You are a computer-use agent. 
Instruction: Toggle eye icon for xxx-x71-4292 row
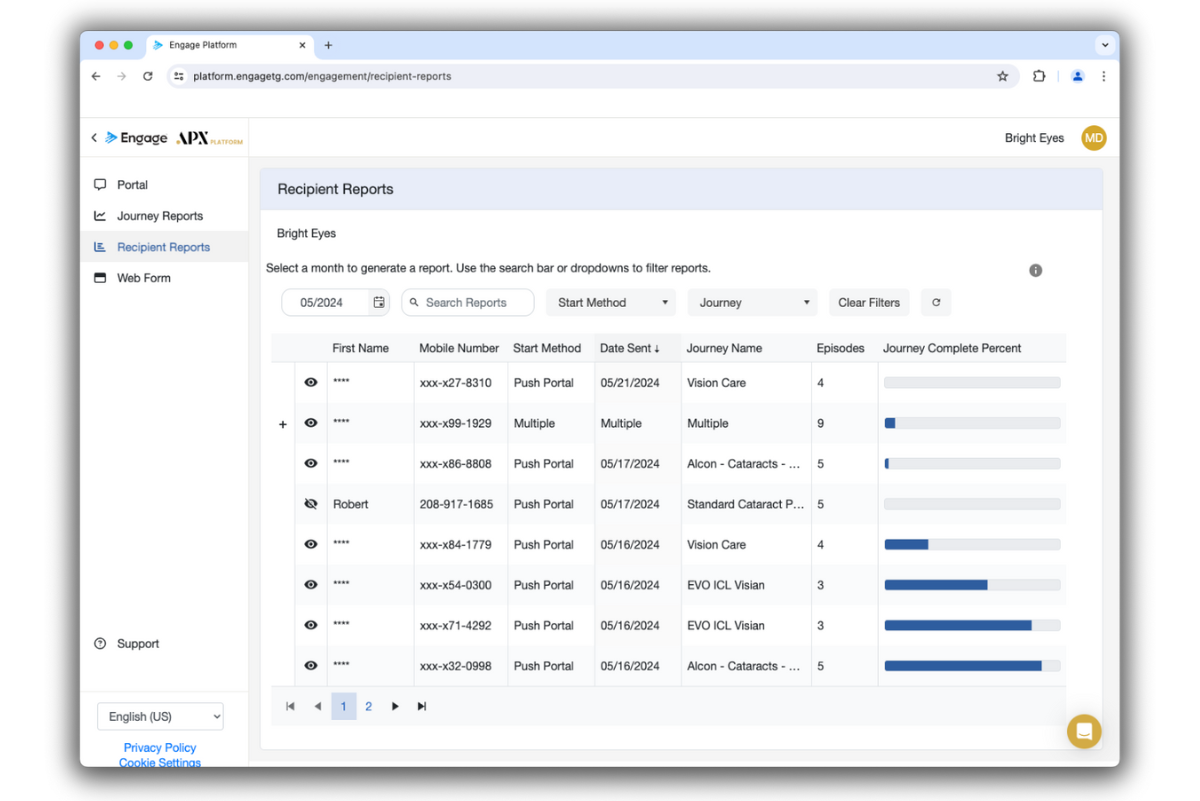[x=311, y=625]
